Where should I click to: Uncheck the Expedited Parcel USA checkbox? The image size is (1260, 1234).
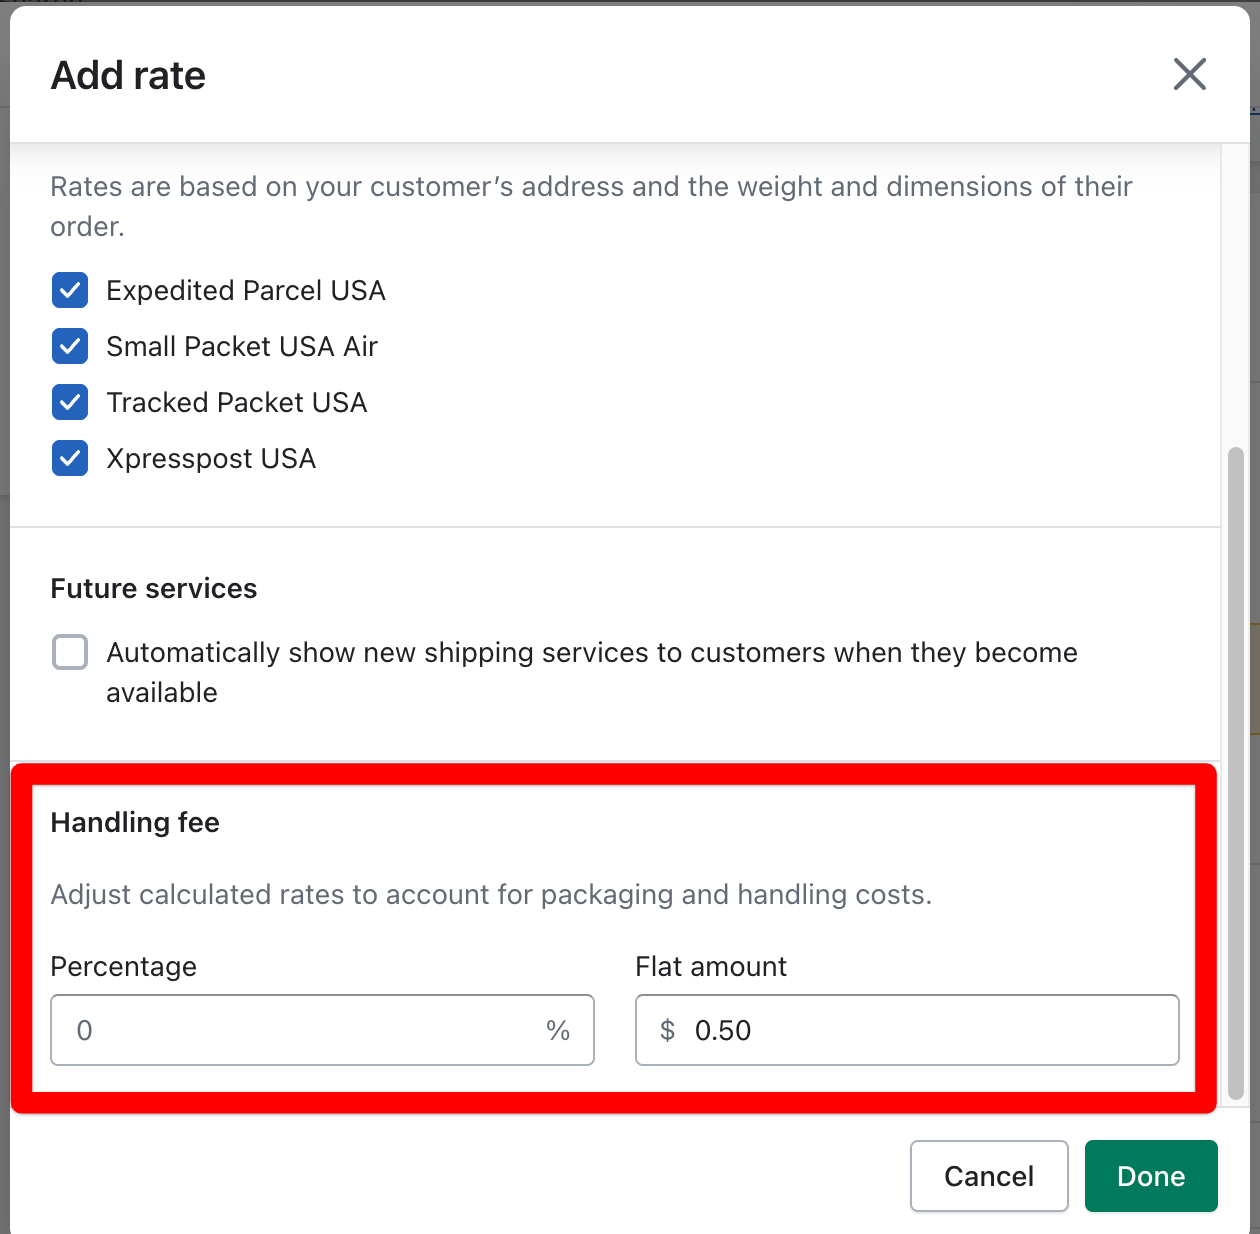pos(70,291)
